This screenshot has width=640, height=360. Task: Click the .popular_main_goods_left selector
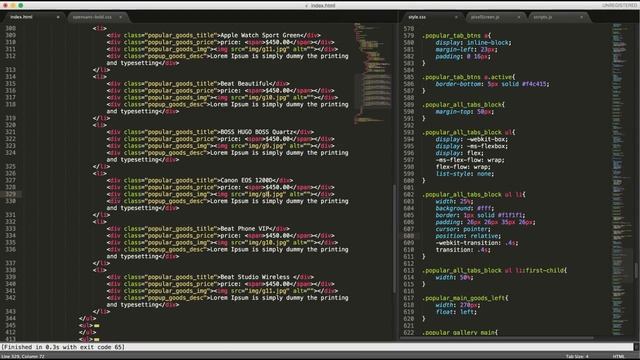coord(463,298)
